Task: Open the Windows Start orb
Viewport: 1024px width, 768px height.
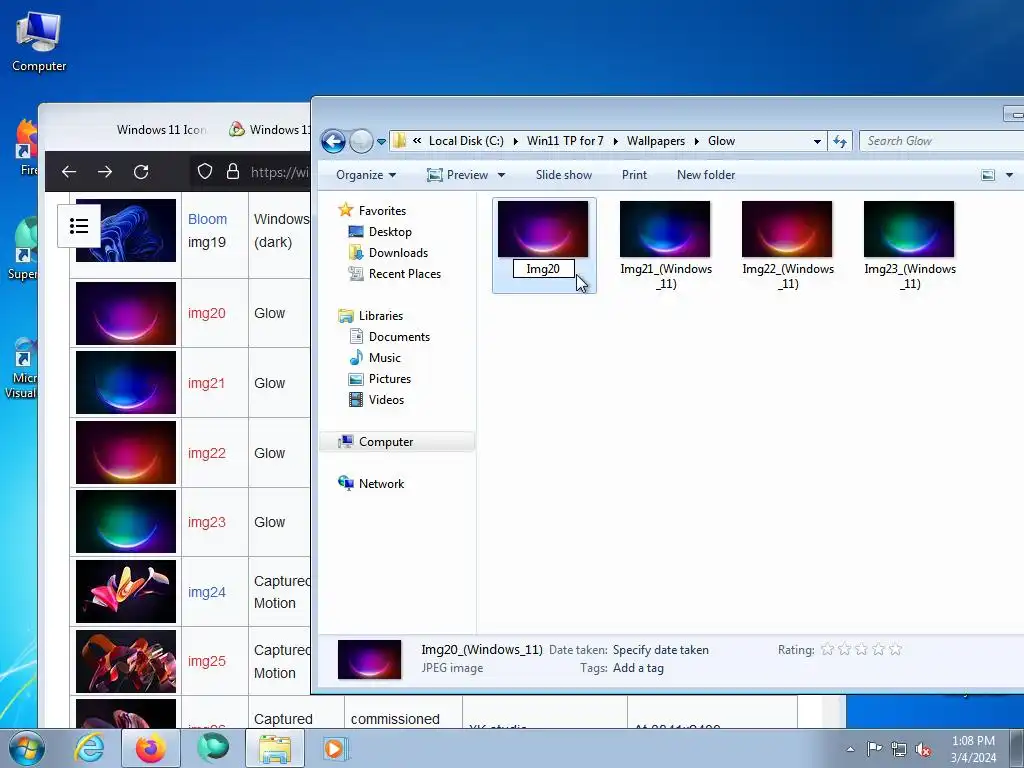Action: [x=26, y=748]
